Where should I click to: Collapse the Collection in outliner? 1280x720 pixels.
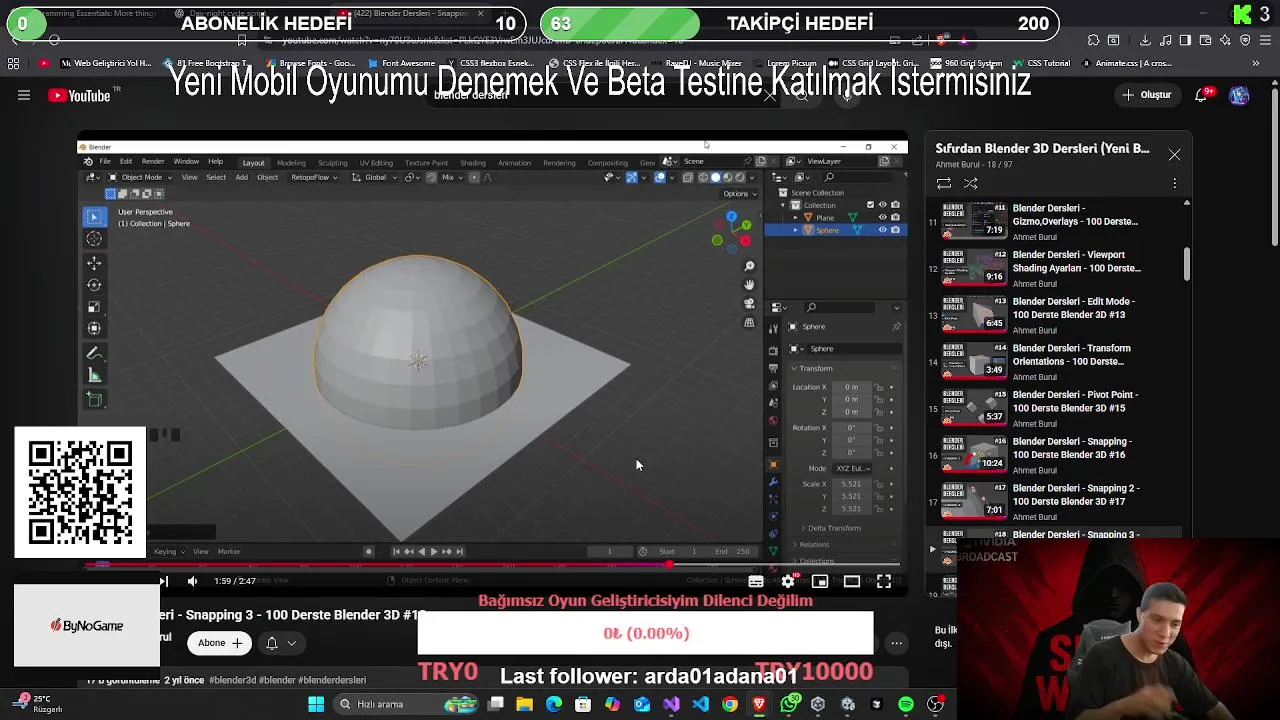pos(784,205)
